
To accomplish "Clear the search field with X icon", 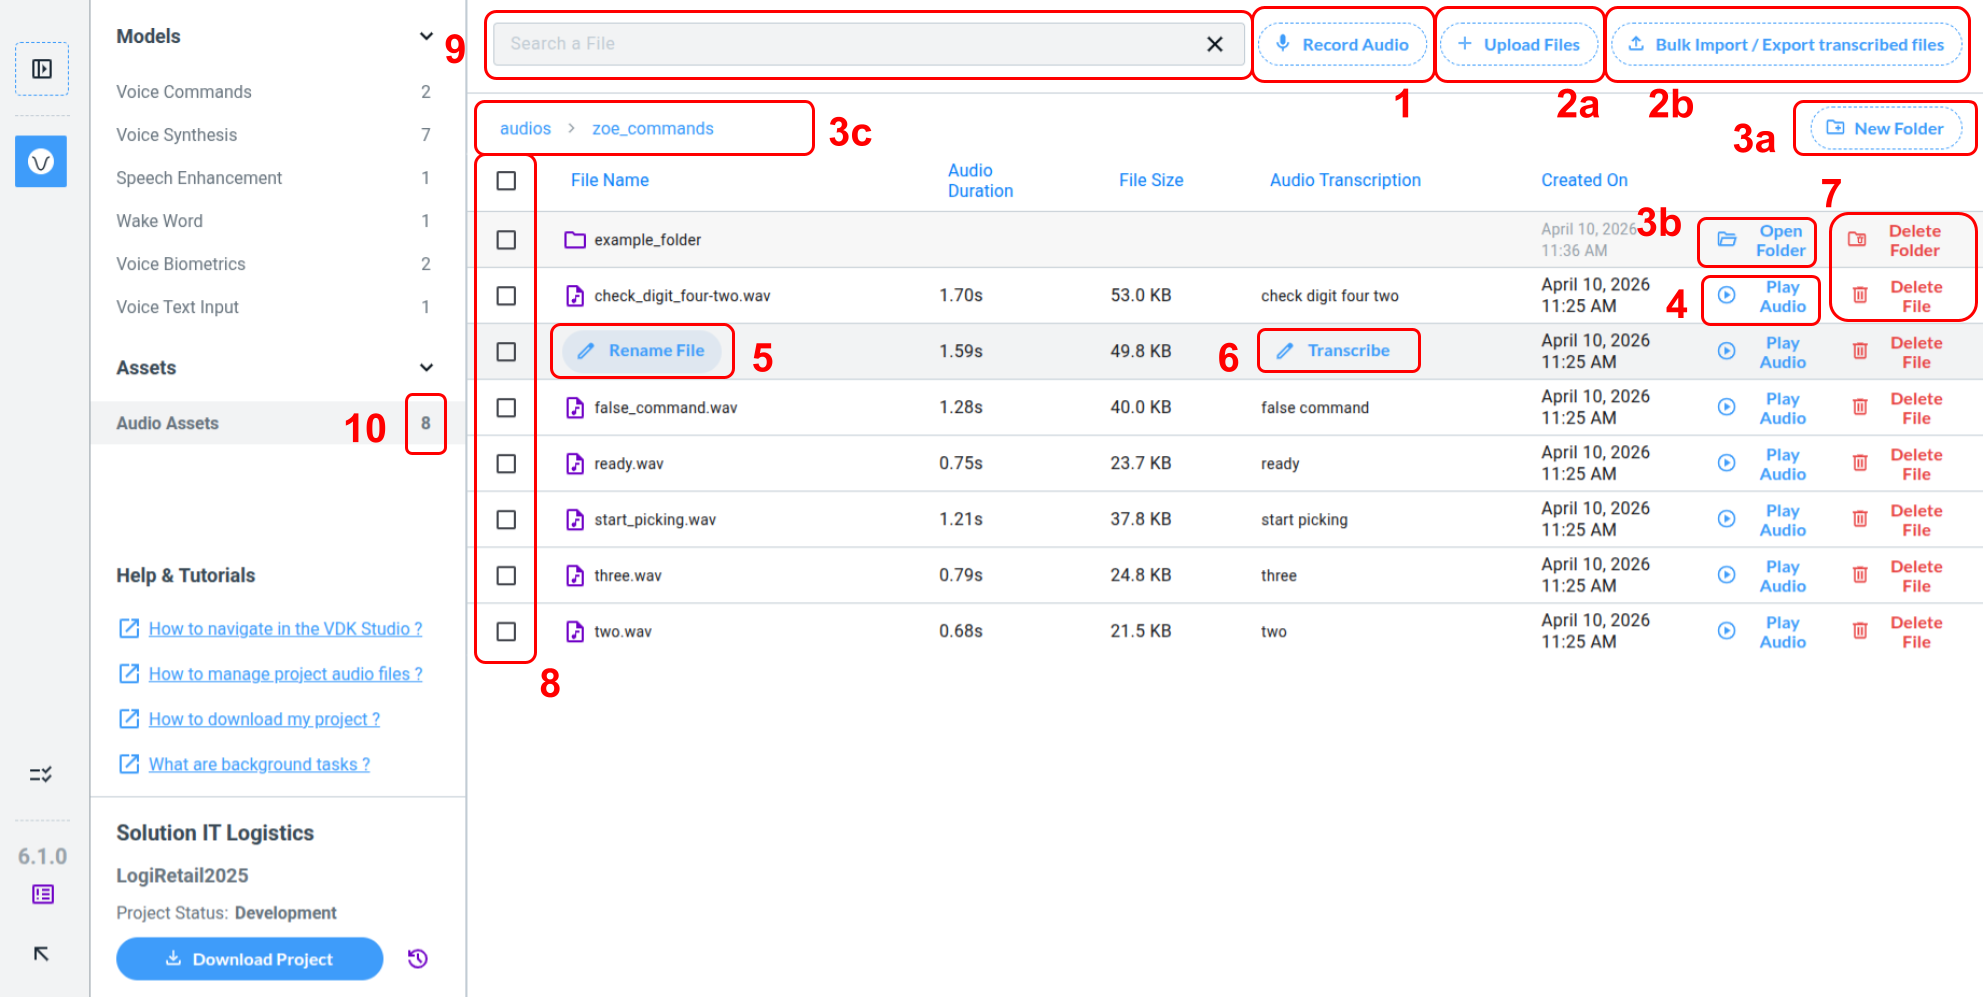I will (1214, 44).
